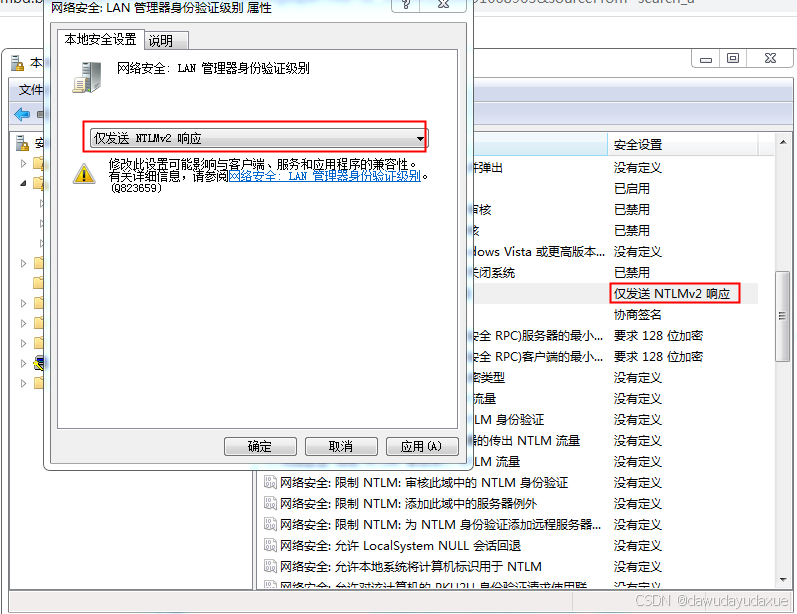This screenshot has height=614, width=797.
Task: Open the 文件 menu in the policy window
Action: (x=30, y=90)
